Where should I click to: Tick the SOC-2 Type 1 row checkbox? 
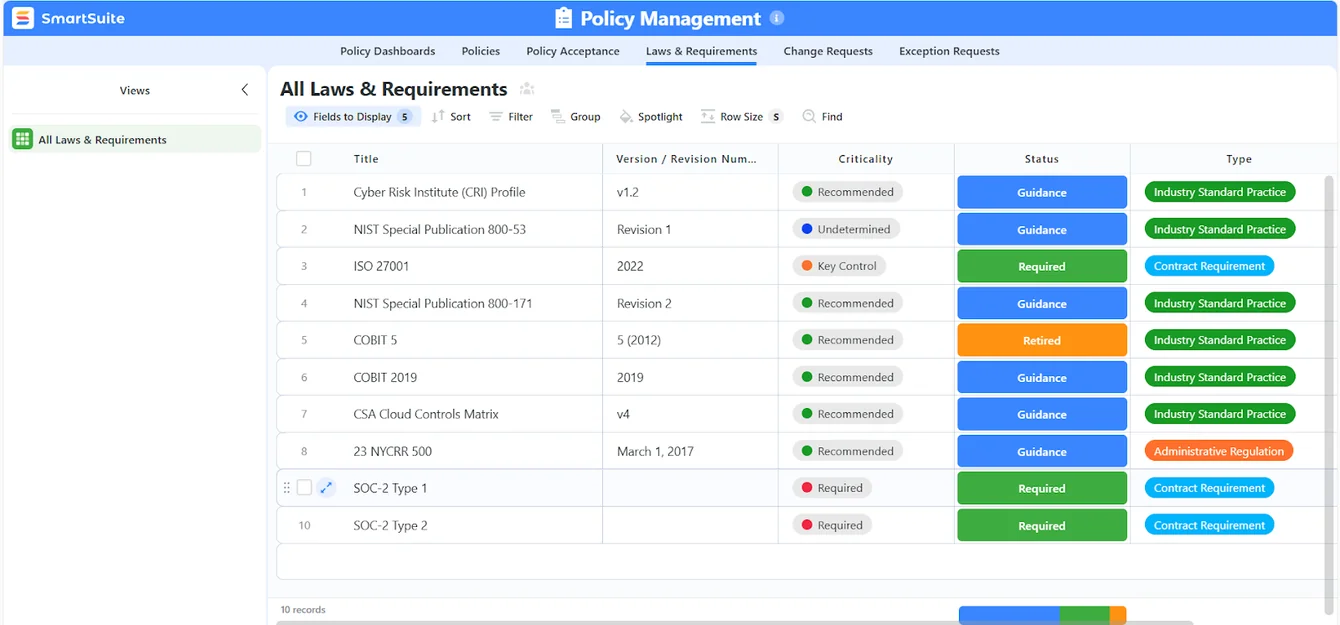click(304, 488)
